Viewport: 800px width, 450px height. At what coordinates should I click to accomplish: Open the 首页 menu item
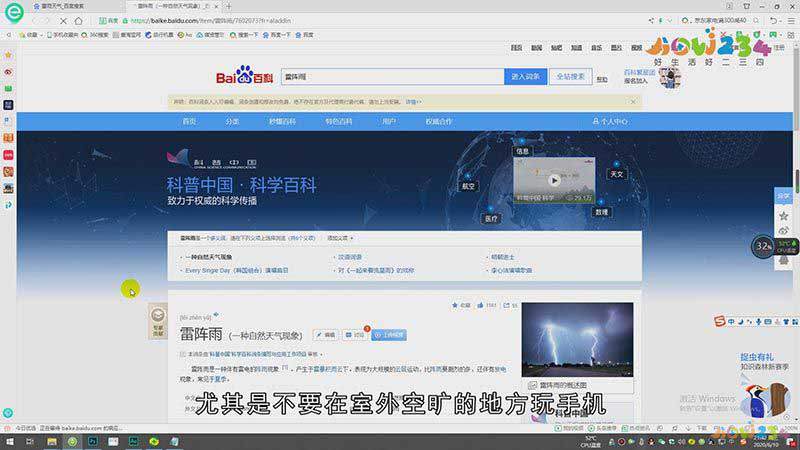189,121
